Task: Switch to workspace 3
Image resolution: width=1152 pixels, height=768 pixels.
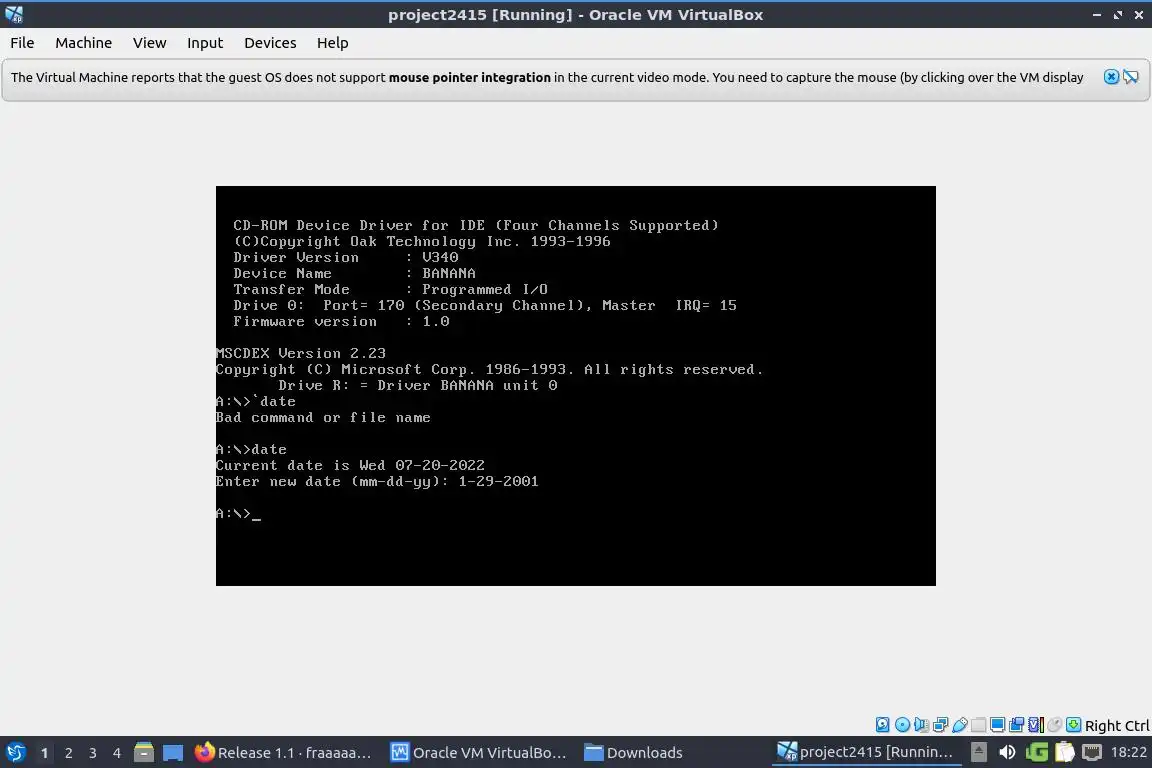Action: click(x=93, y=753)
